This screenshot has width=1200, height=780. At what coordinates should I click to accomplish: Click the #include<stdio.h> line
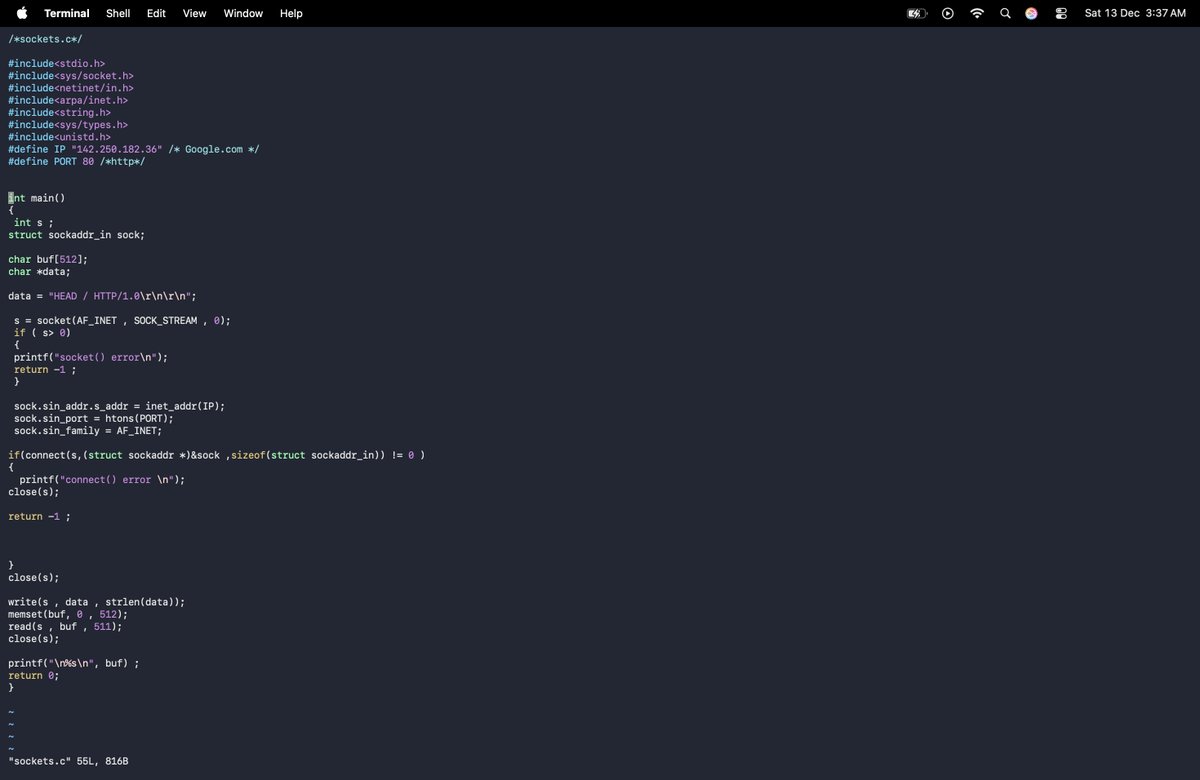click(x=57, y=63)
